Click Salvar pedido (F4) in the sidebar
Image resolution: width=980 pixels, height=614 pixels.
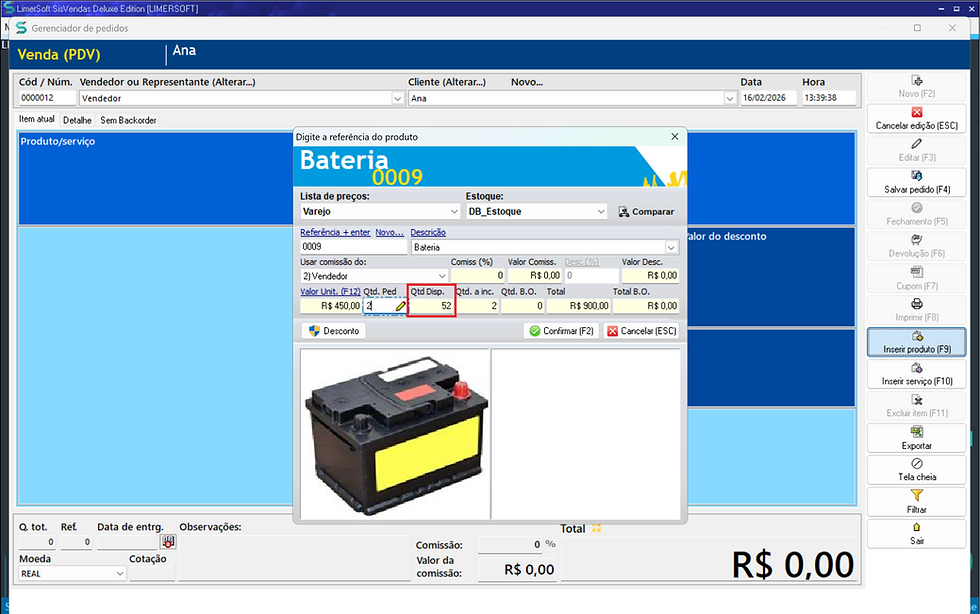915,183
